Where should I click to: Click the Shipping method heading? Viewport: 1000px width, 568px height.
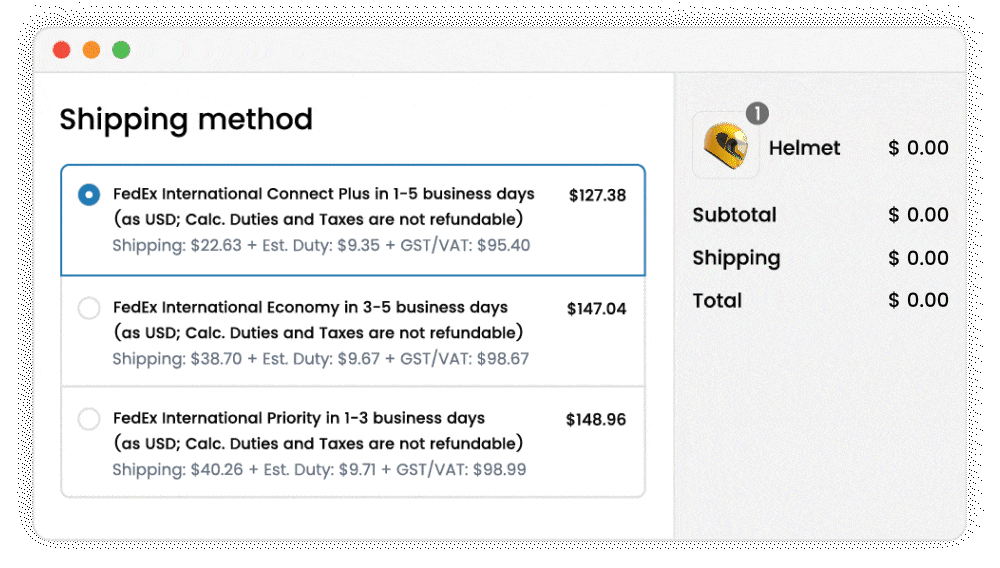186,120
